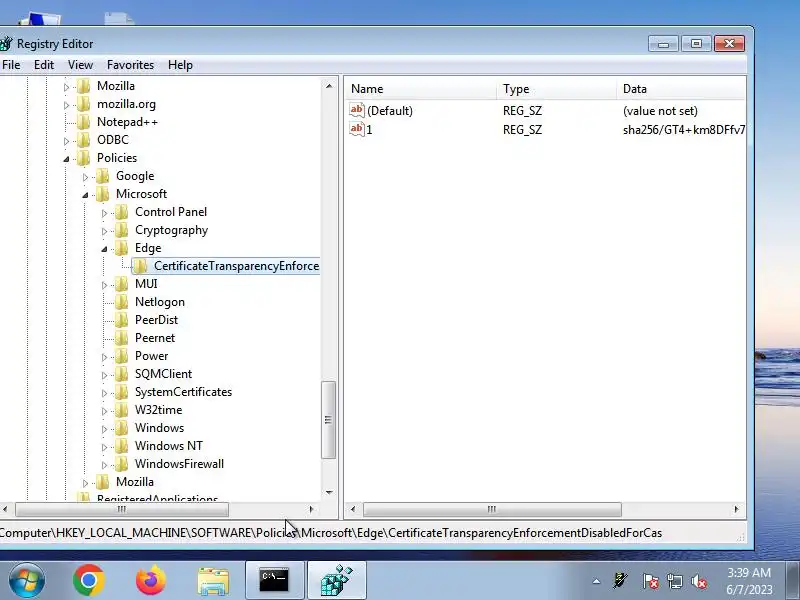This screenshot has width=800, height=600.
Task: Open the File menu
Action: [x=11, y=65]
